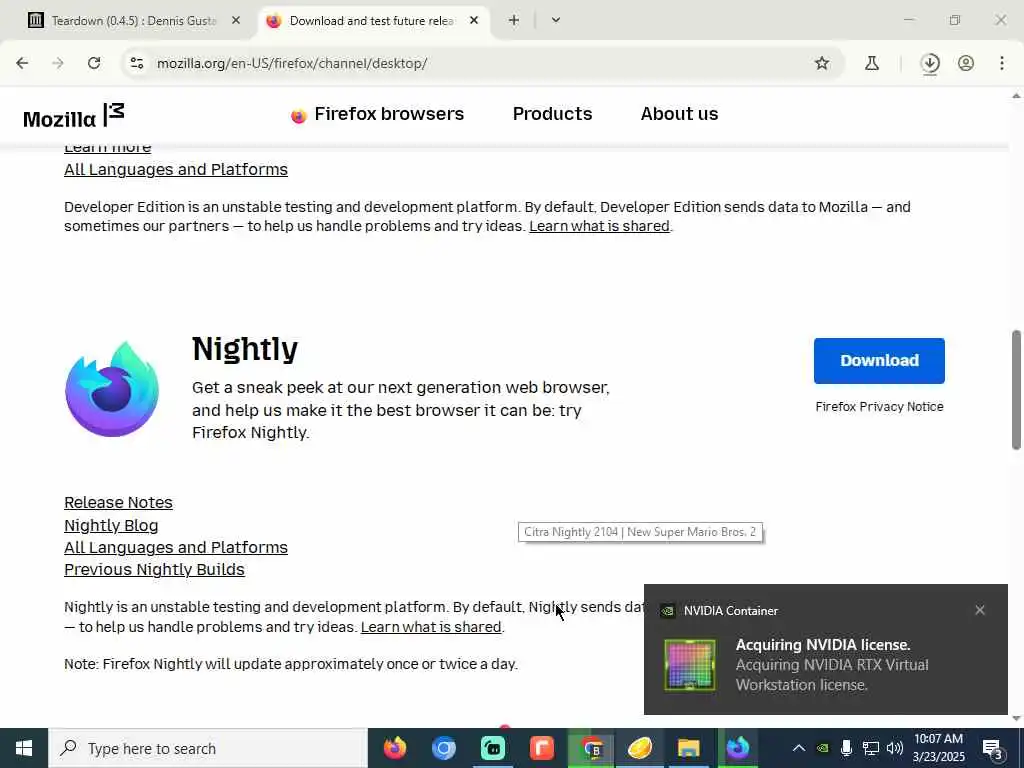This screenshot has width=1024, height=768.
Task: Click Developer Edition Learn what is shared link
Action: point(600,226)
